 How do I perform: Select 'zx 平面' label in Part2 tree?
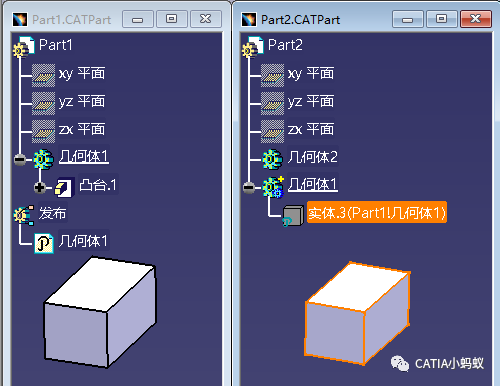click(x=311, y=129)
